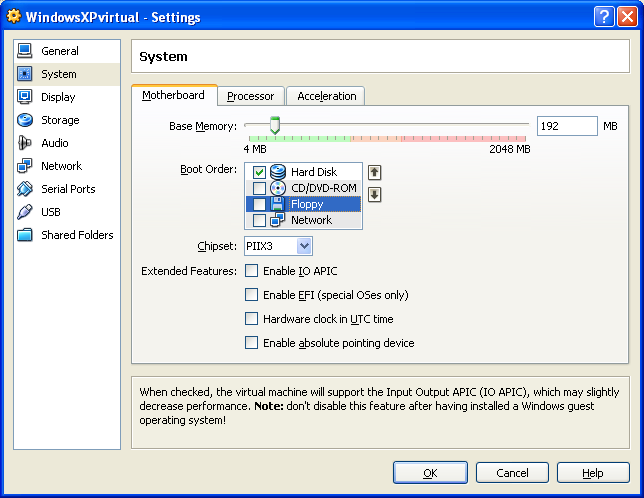Select the Network boot order row

pyautogui.click(x=304, y=220)
